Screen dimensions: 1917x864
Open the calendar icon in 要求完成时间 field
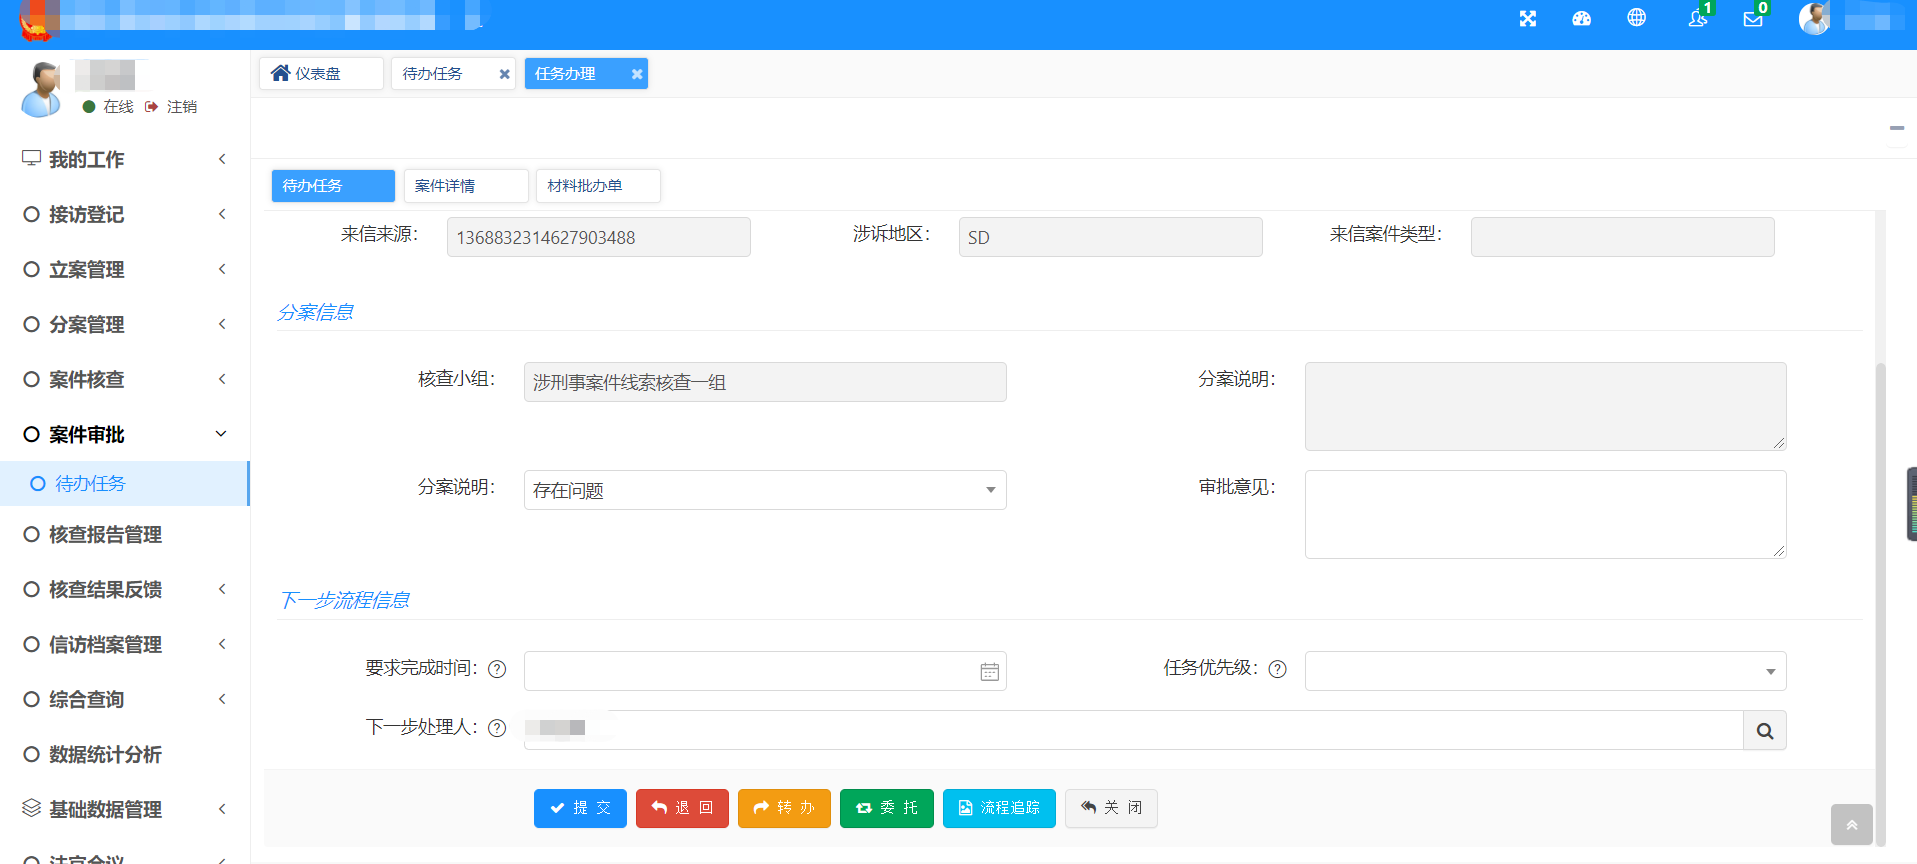coord(989,672)
